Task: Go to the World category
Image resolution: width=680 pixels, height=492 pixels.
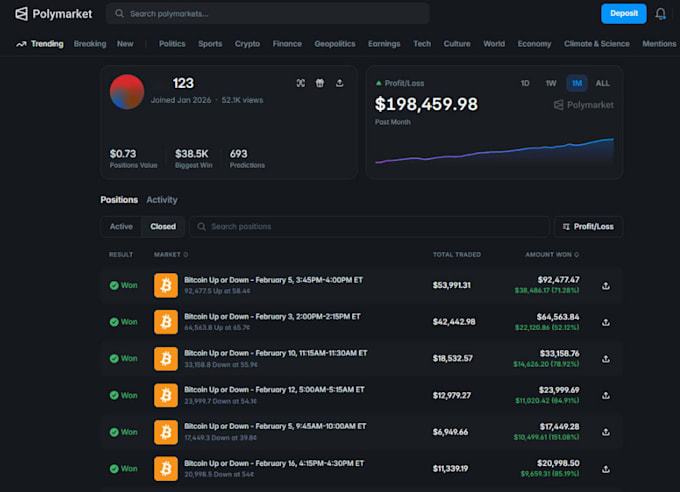Action: pyautogui.click(x=494, y=44)
